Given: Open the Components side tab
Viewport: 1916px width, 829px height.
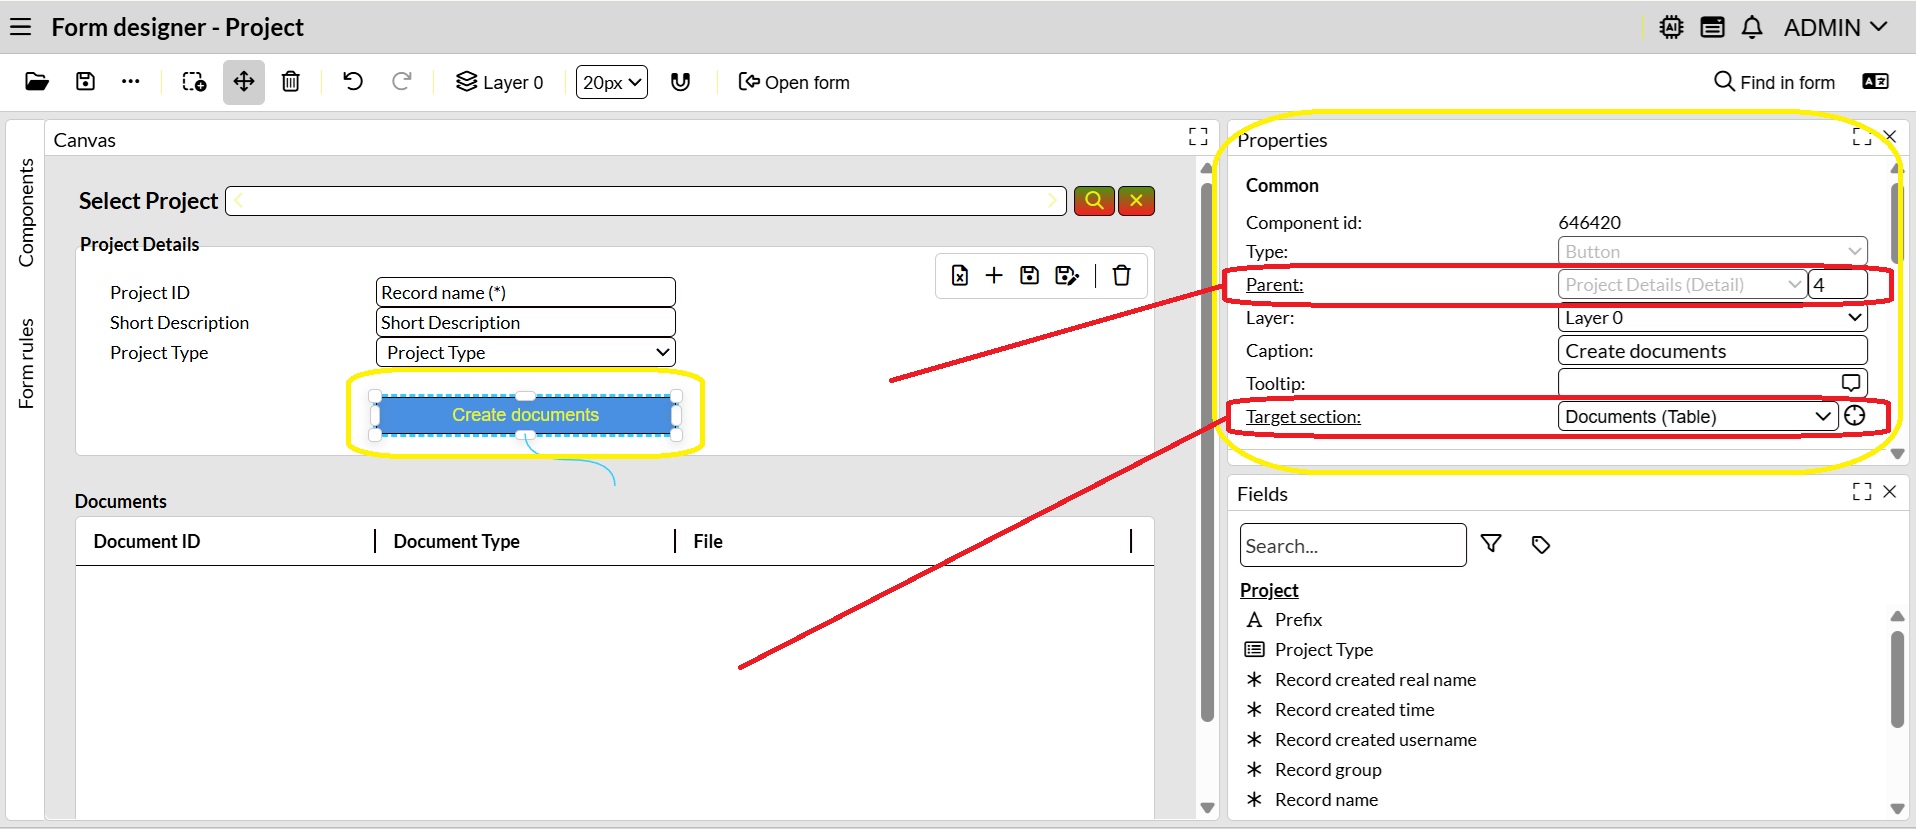Looking at the screenshot, I should click(26, 213).
